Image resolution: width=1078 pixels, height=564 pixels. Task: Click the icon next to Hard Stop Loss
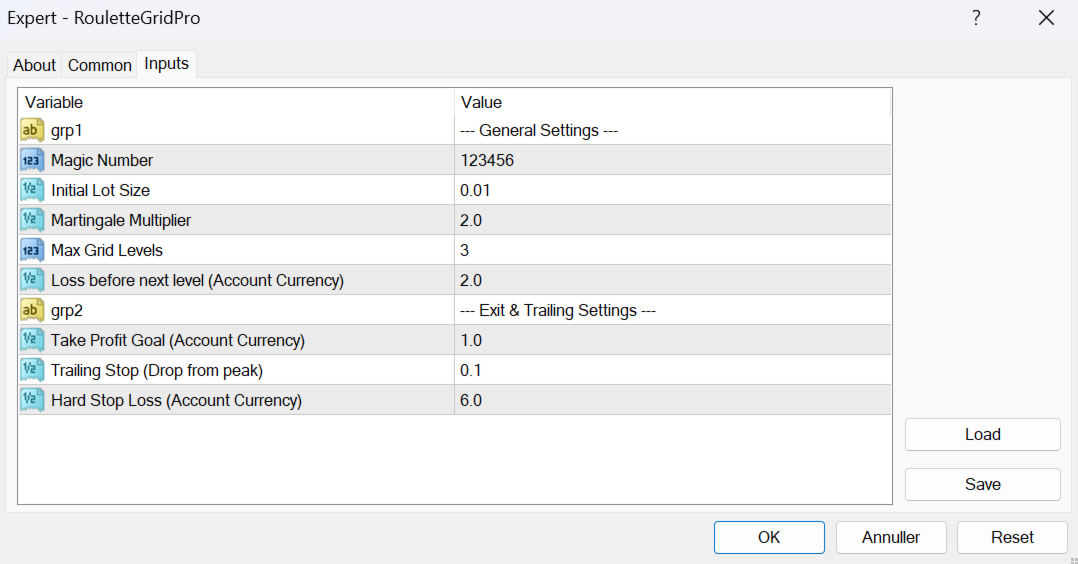click(x=32, y=400)
